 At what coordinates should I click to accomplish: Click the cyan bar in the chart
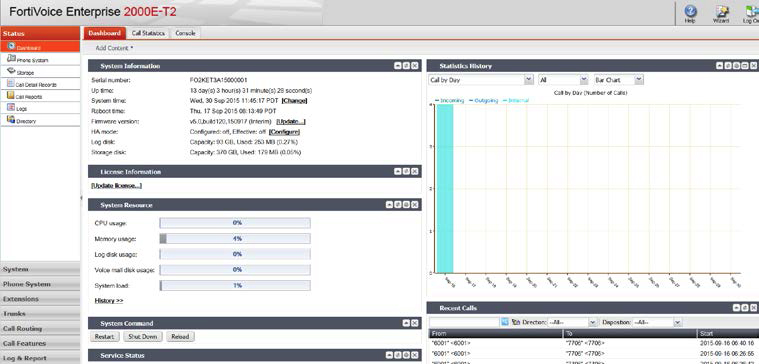[x=445, y=189]
